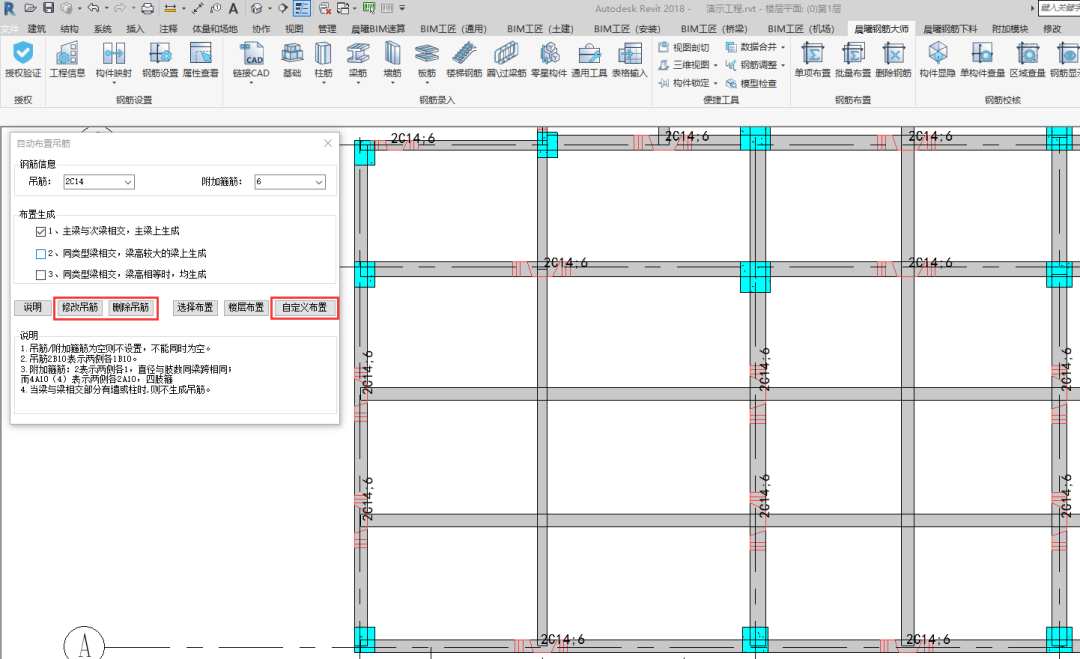Image resolution: width=1080 pixels, height=659 pixels.
Task: Expand the arrow under 链接CAD
Action: (251, 83)
